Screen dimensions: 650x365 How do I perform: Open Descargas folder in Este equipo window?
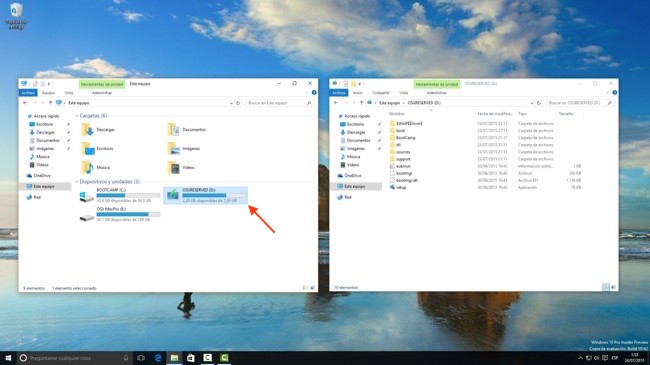(x=98, y=130)
